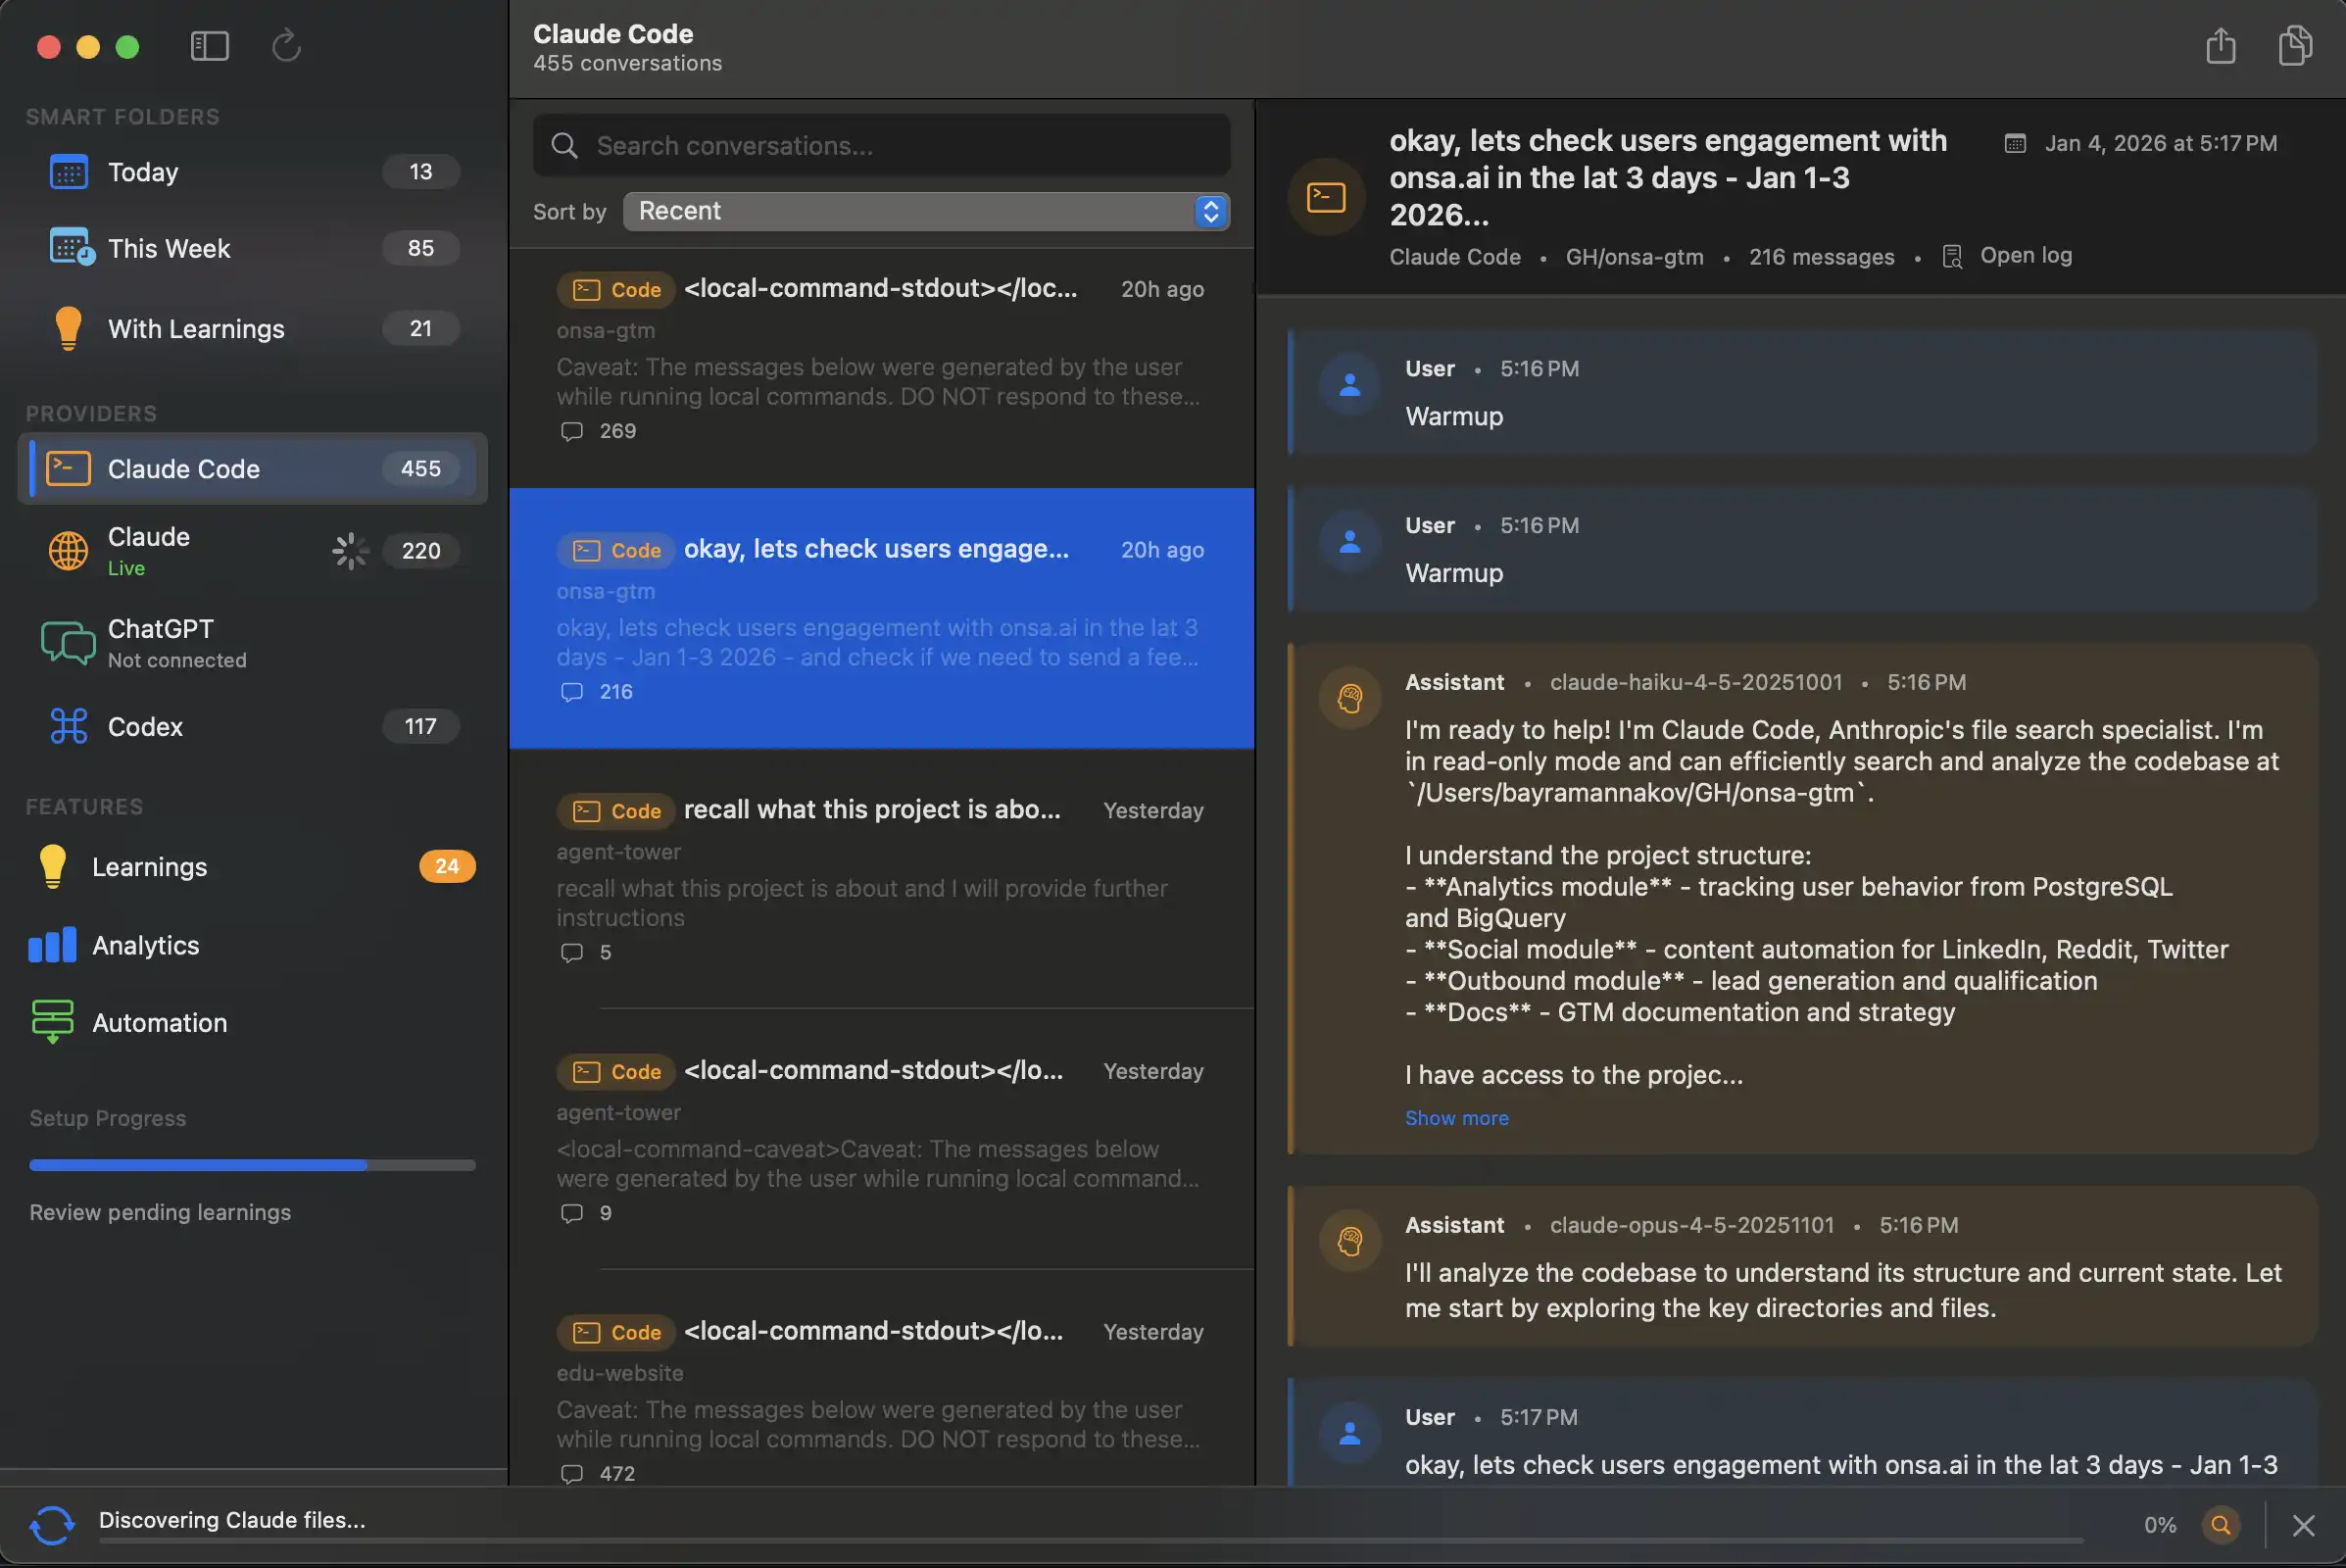Click the copy documents icon
The image size is (2346, 1568).
[2295, 46]
